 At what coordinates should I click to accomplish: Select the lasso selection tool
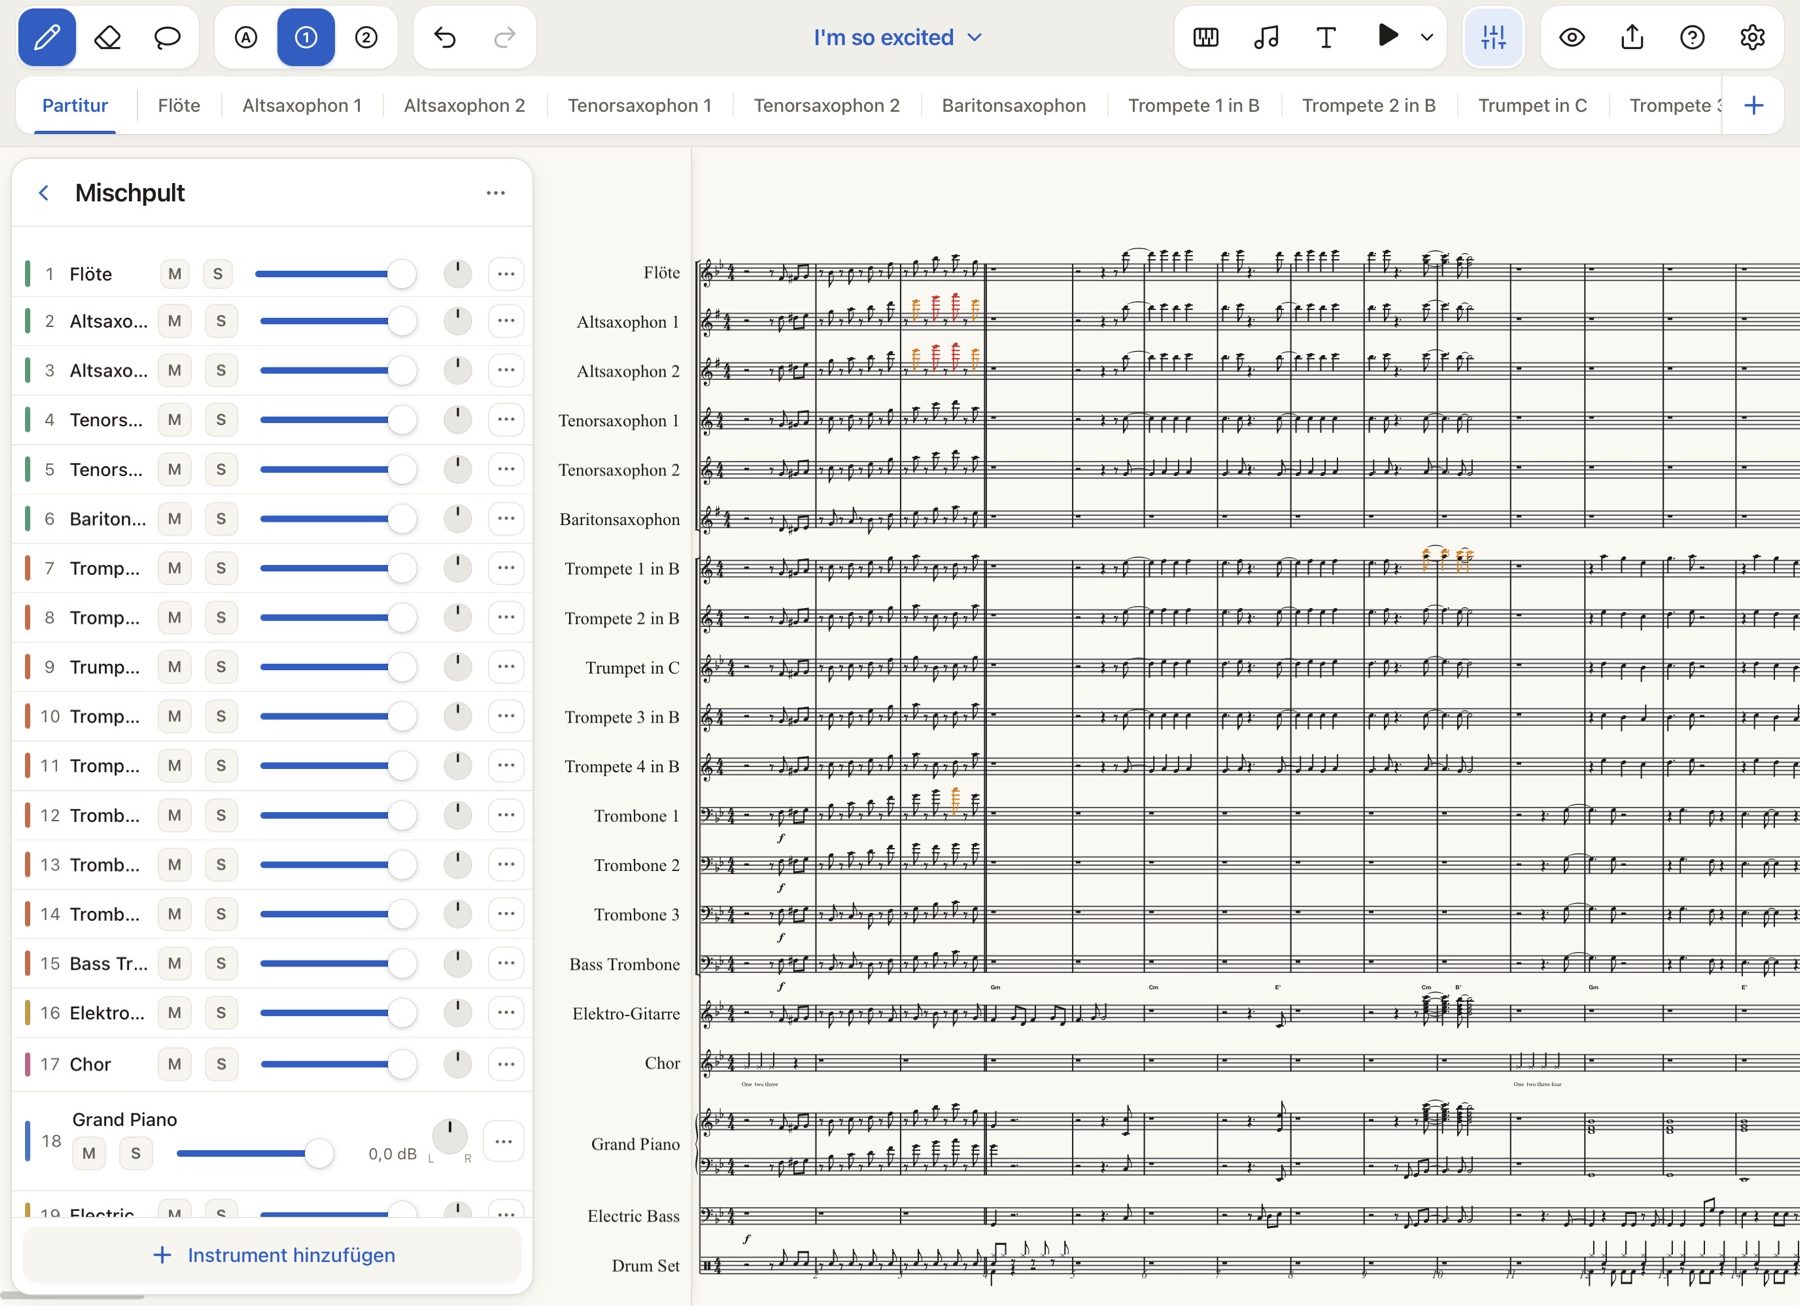pyautogui.click(x=167, y=38)
